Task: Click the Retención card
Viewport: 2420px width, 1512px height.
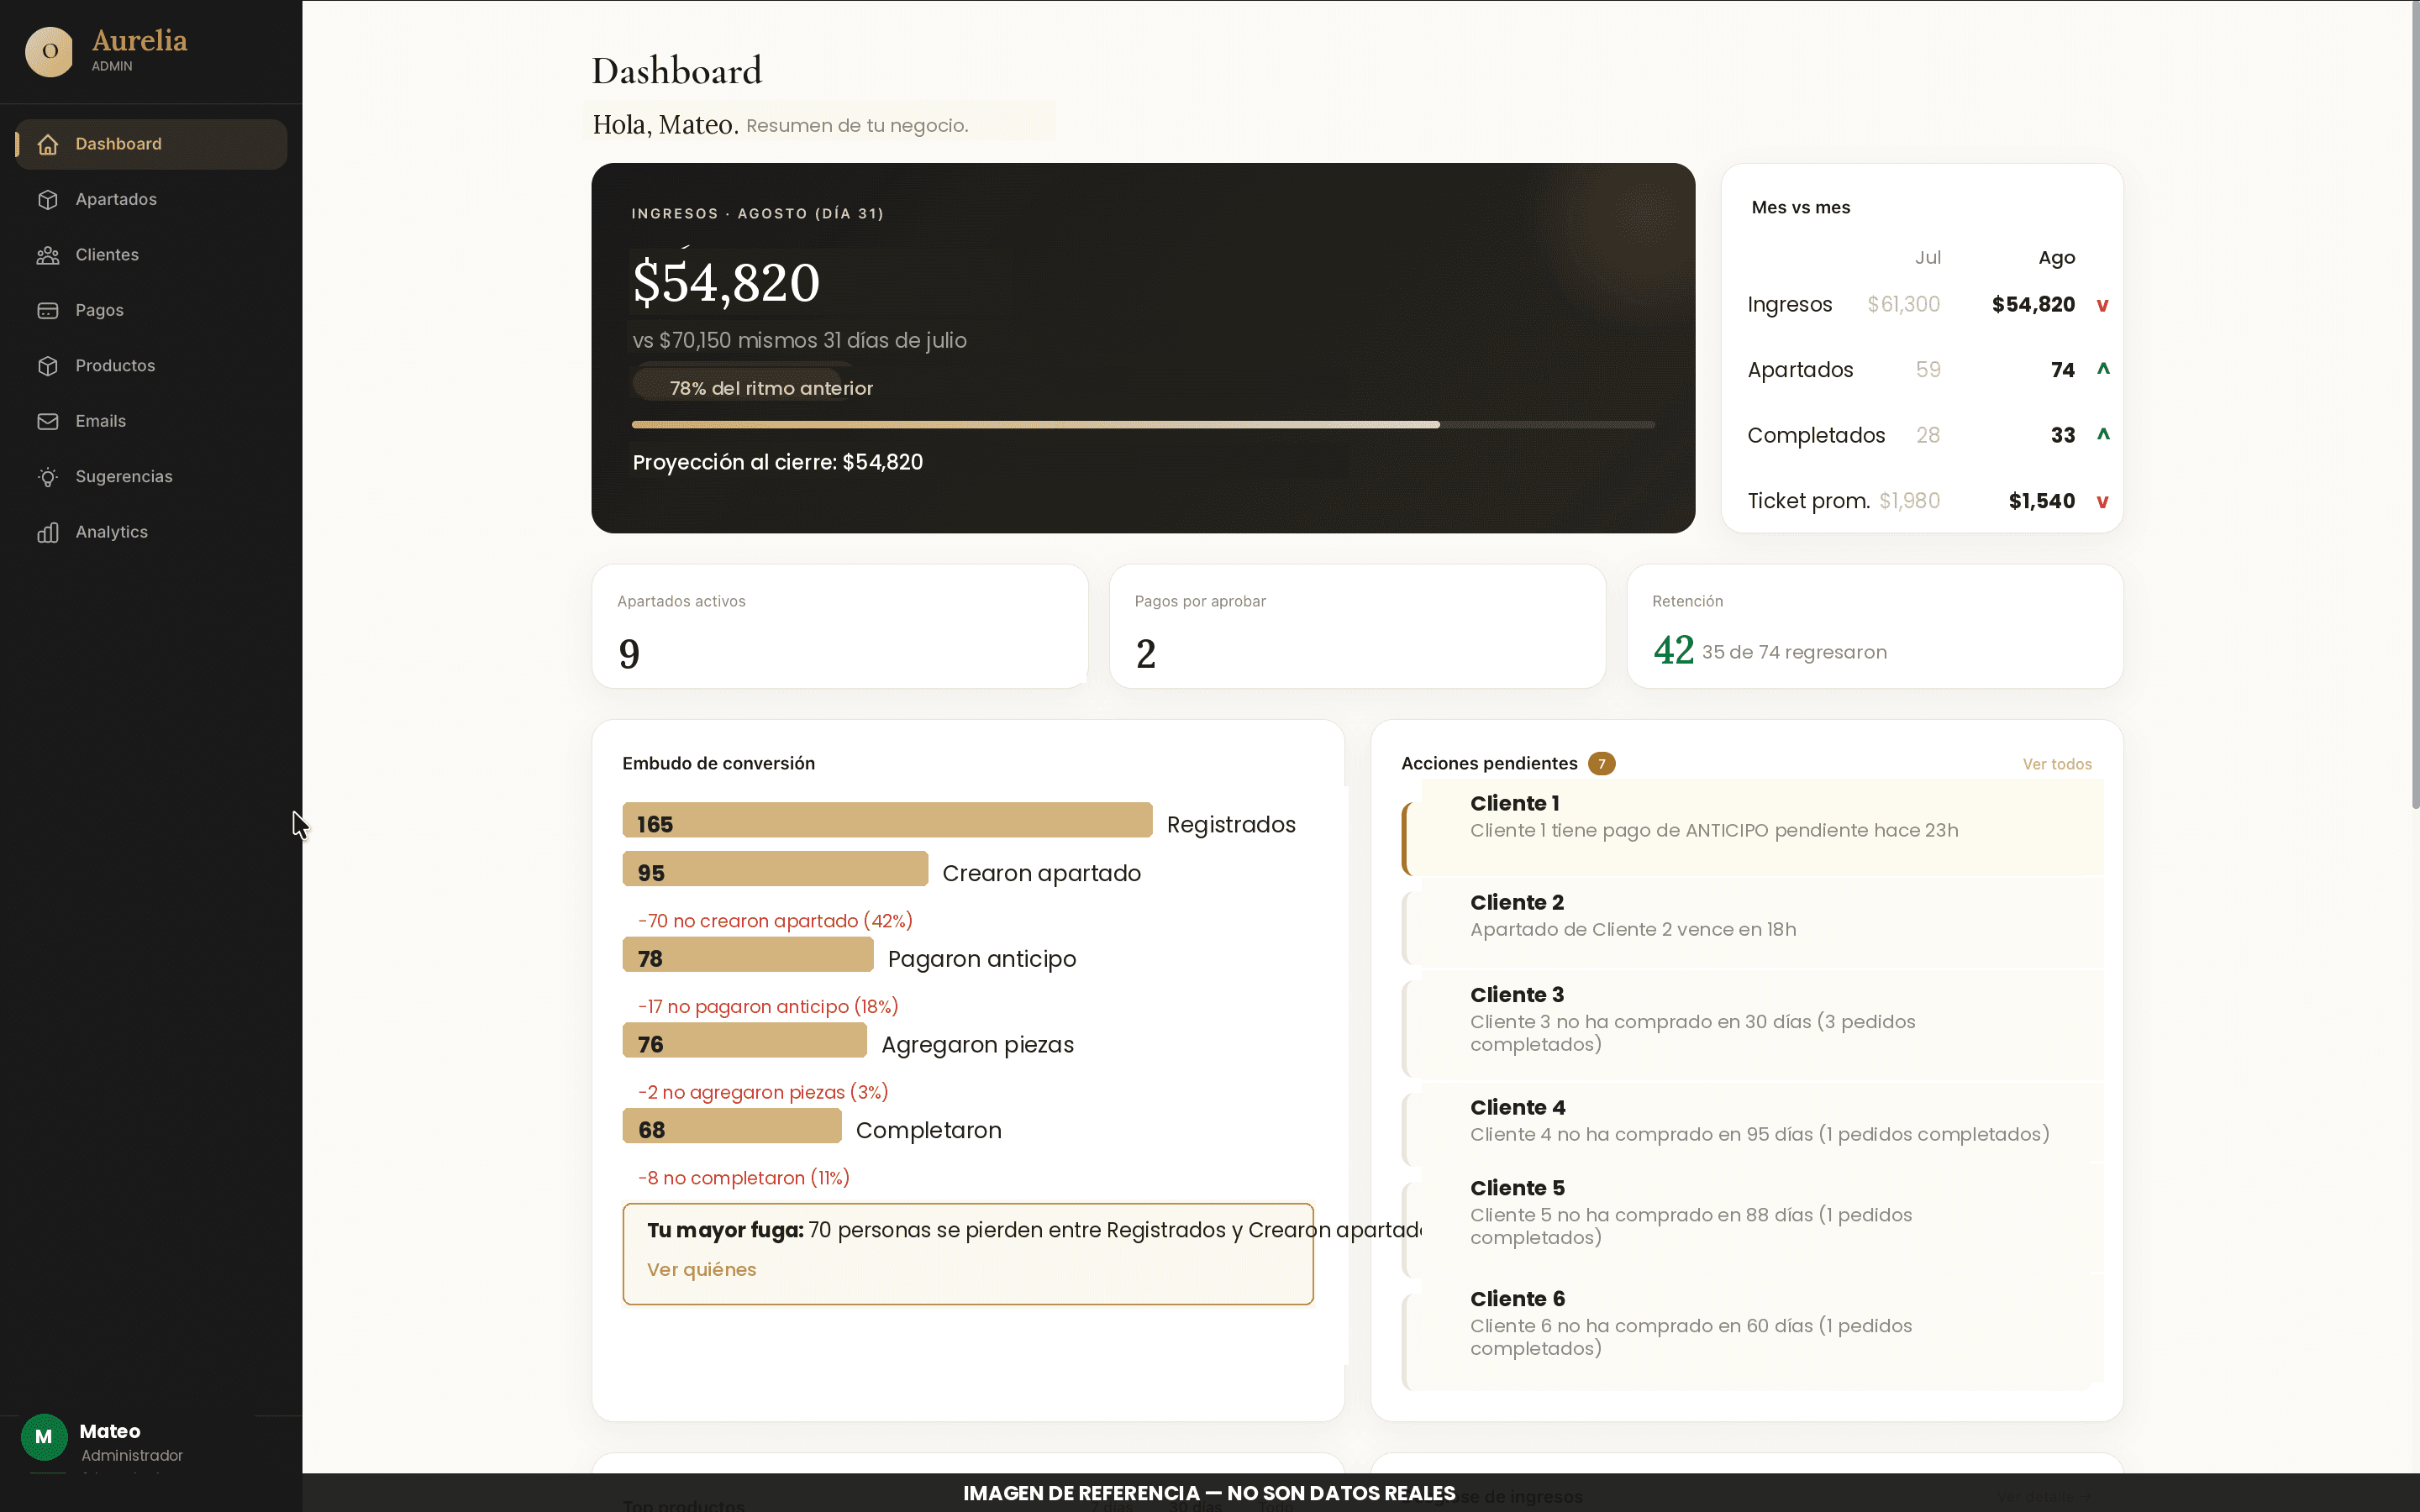Action: click(x=1875, y=626)
